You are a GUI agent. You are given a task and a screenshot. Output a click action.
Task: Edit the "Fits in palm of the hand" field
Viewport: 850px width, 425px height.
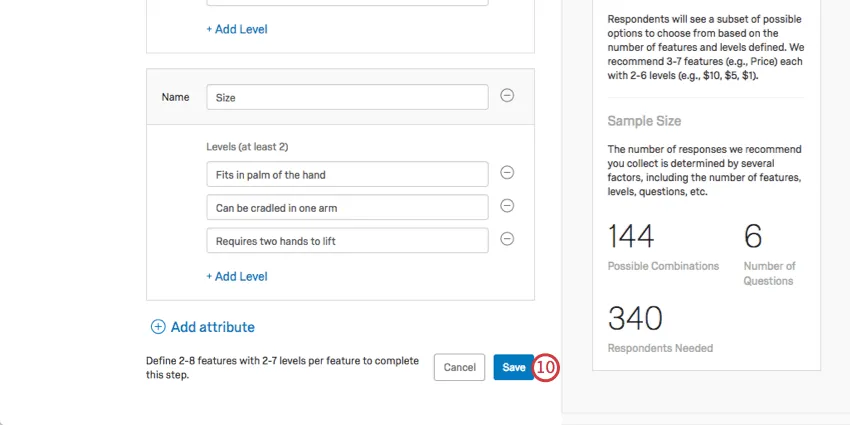click(x=347, y=174)
